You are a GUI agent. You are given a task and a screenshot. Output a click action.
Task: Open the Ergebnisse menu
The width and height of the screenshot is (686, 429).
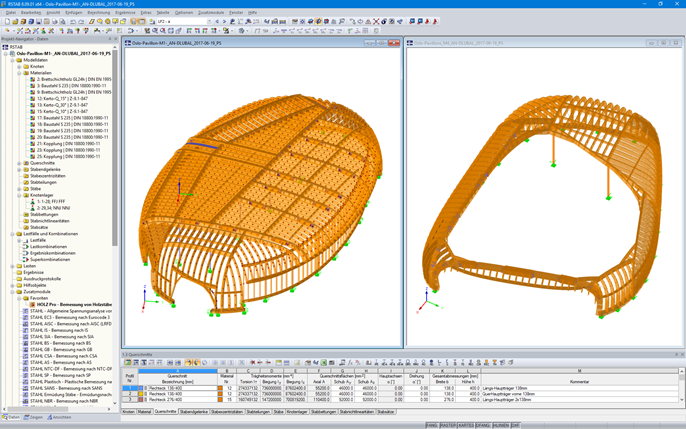click(x=125, y=13)
